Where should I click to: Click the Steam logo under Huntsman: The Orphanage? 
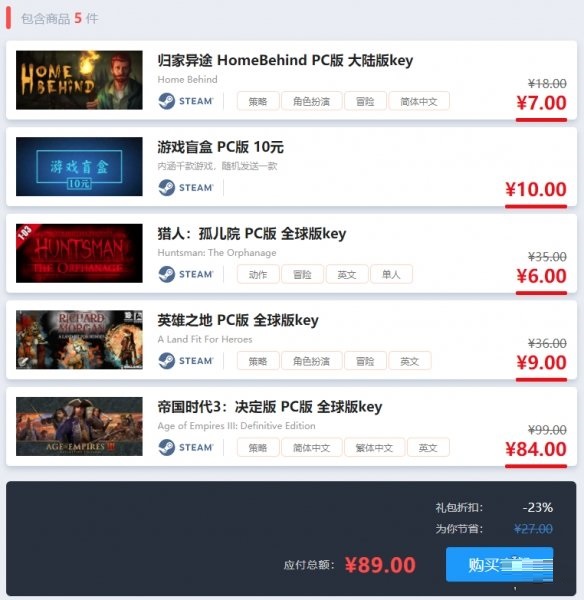186,274
